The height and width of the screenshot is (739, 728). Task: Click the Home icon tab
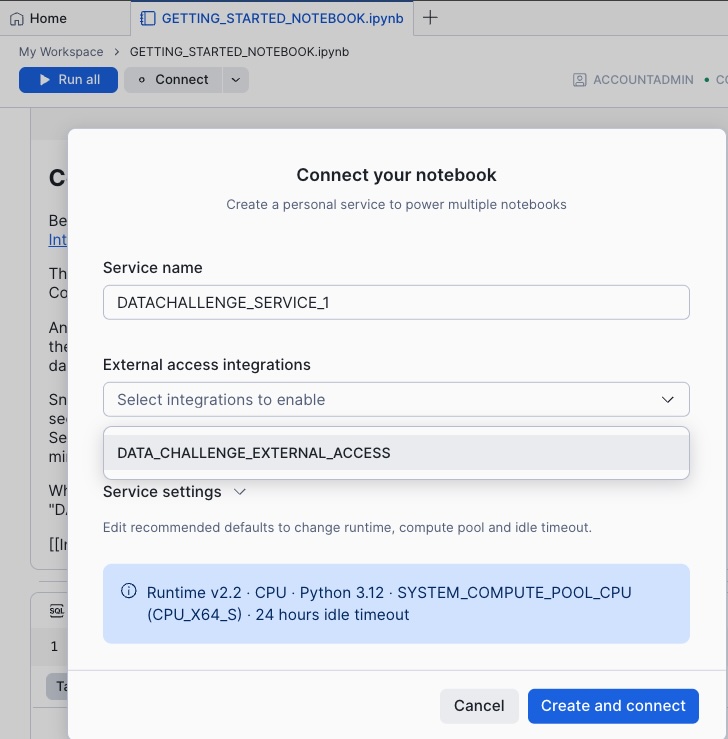pos(38,18)
